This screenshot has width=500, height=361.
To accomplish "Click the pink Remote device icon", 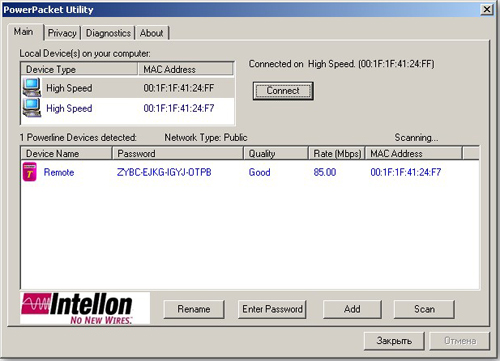I will pyautogui.click(x=30, y=172).
